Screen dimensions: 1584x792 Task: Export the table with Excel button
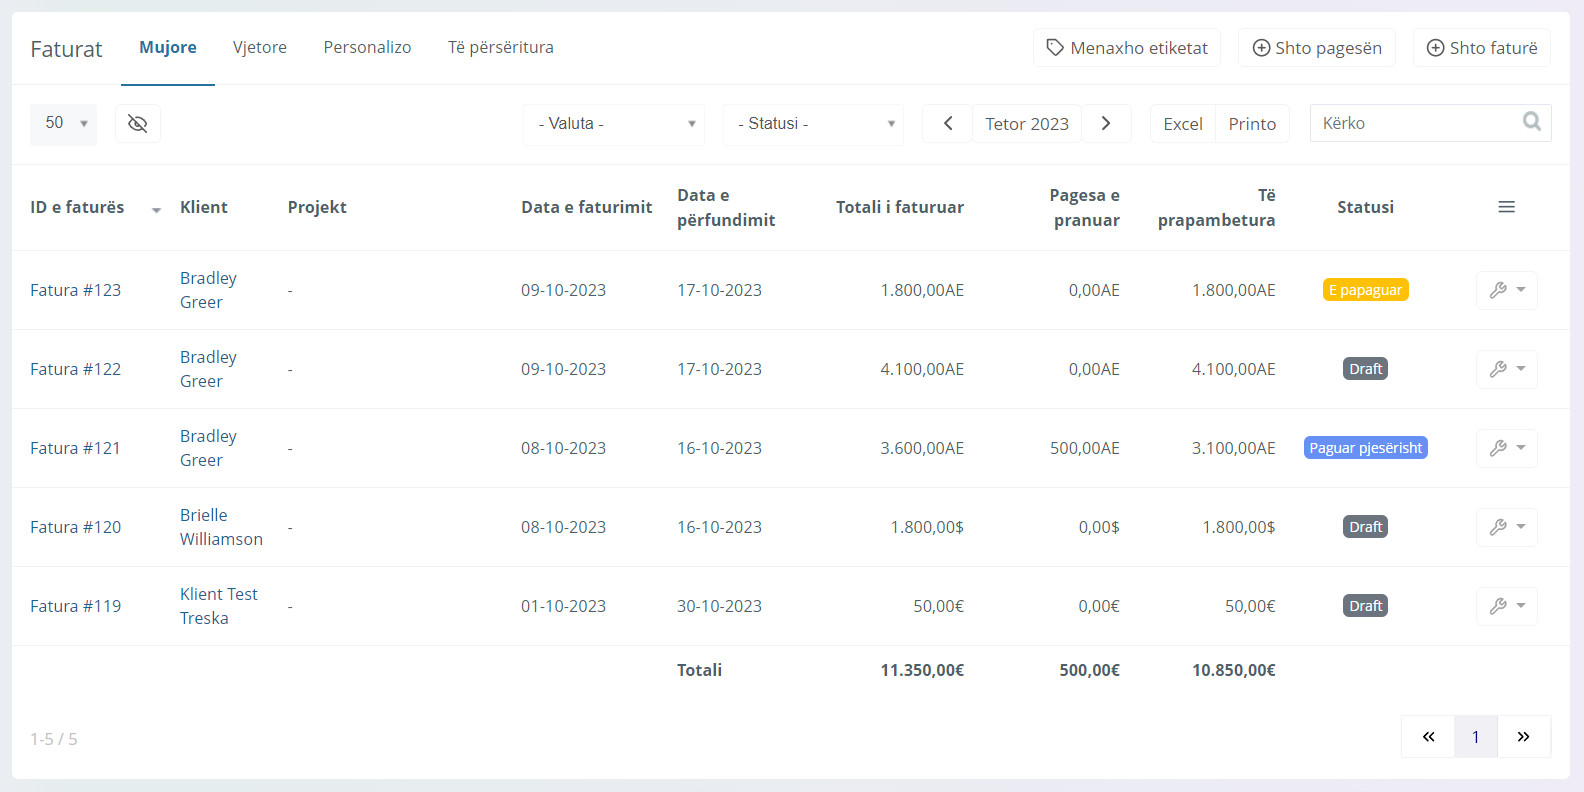1182,124
